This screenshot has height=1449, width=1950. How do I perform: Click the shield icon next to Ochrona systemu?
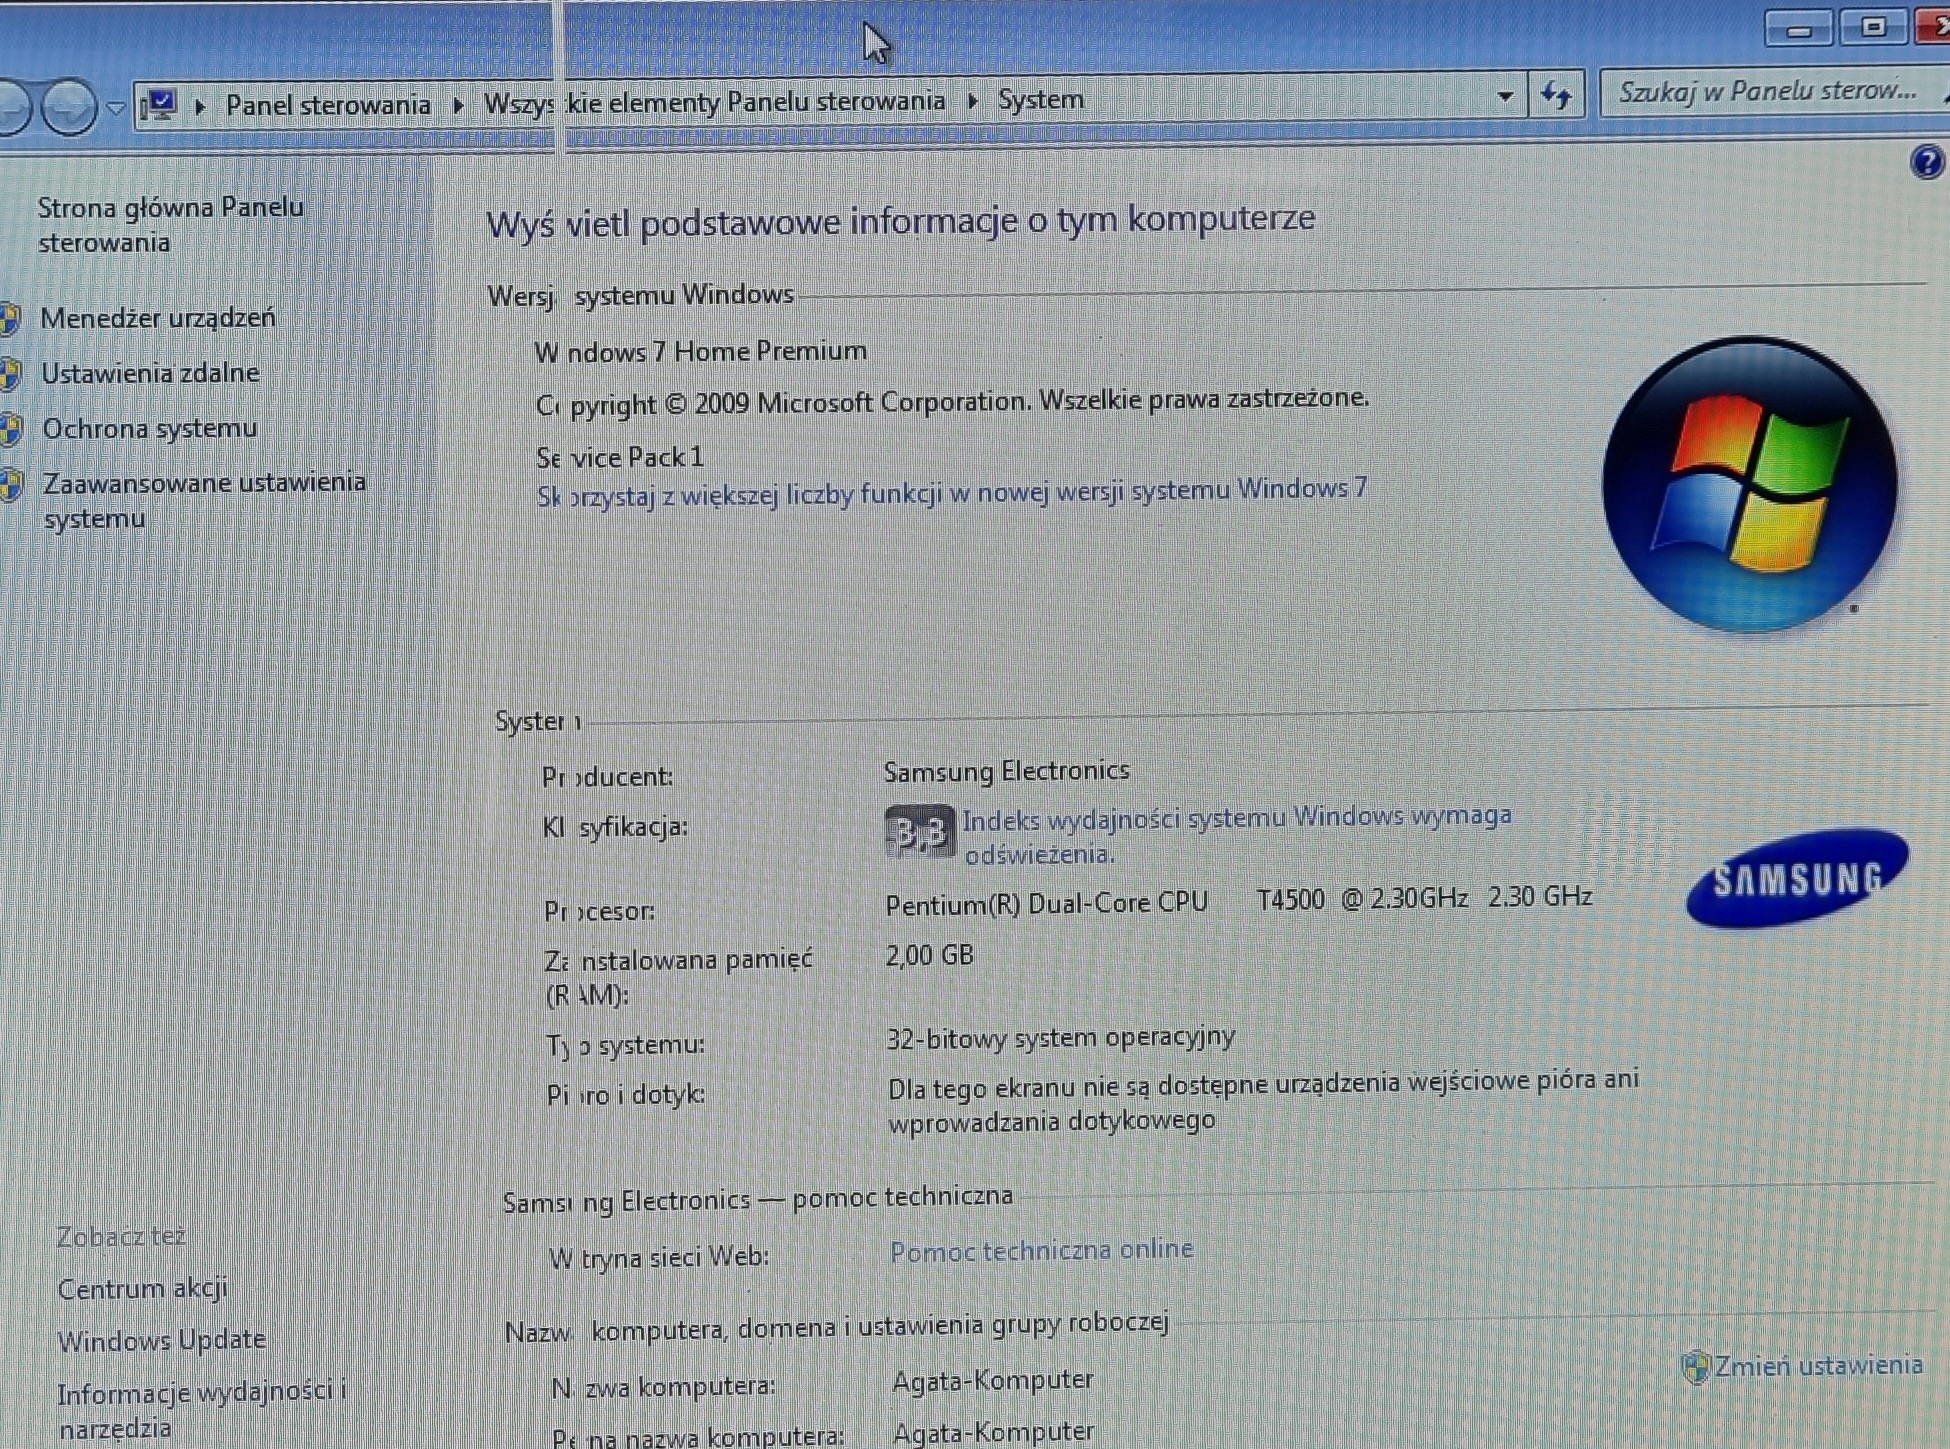(x=10, y=430)
